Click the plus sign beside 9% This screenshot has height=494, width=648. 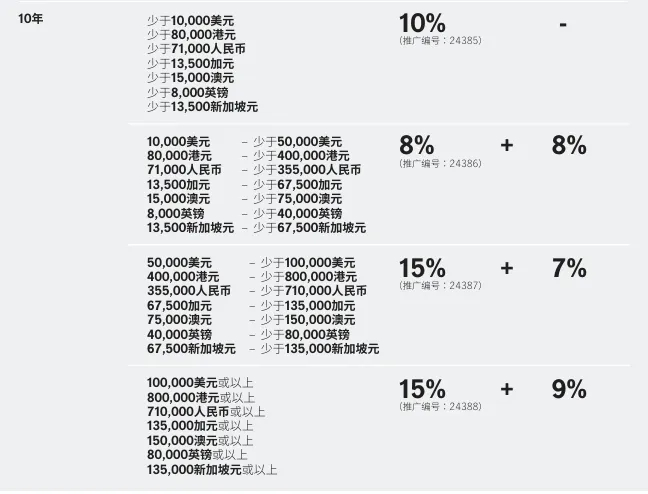click(x=507, y=389)
